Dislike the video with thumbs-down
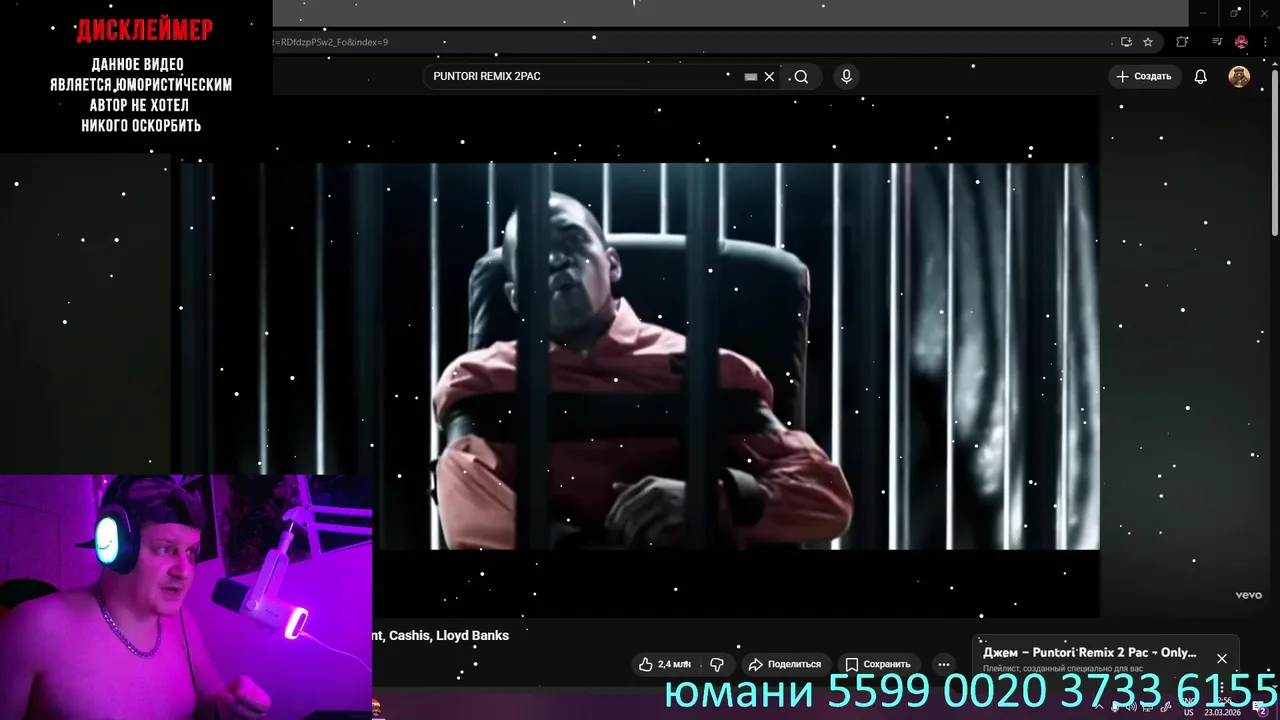The image size is (1280, 720). point(717,664)
